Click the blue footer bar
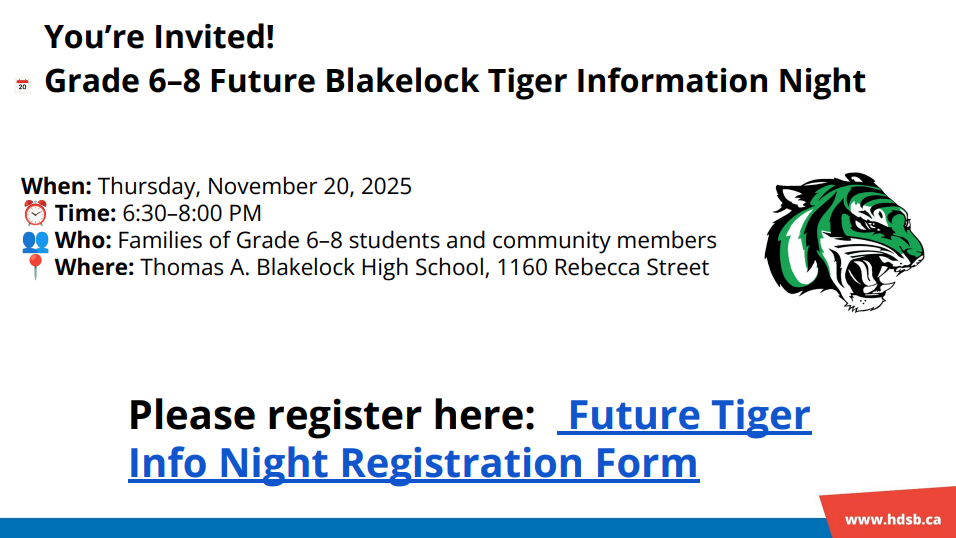Viewport: 956px width, 538px height. (x=400, y=528)
